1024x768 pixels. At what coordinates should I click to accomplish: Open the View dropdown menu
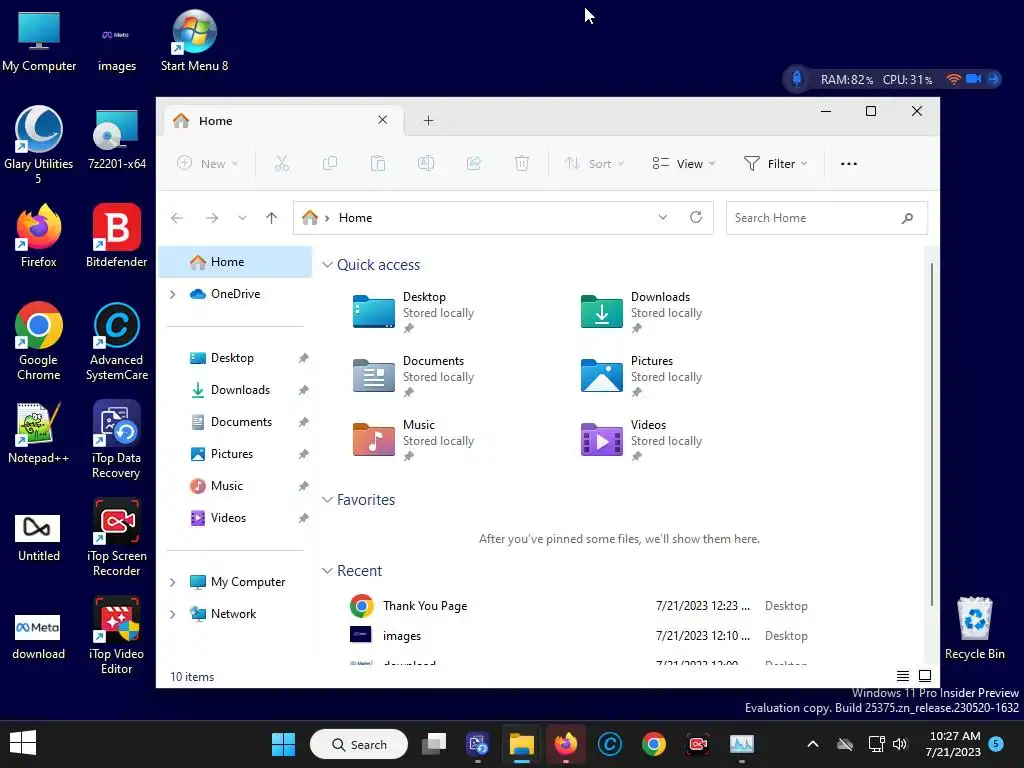point(684,163)
